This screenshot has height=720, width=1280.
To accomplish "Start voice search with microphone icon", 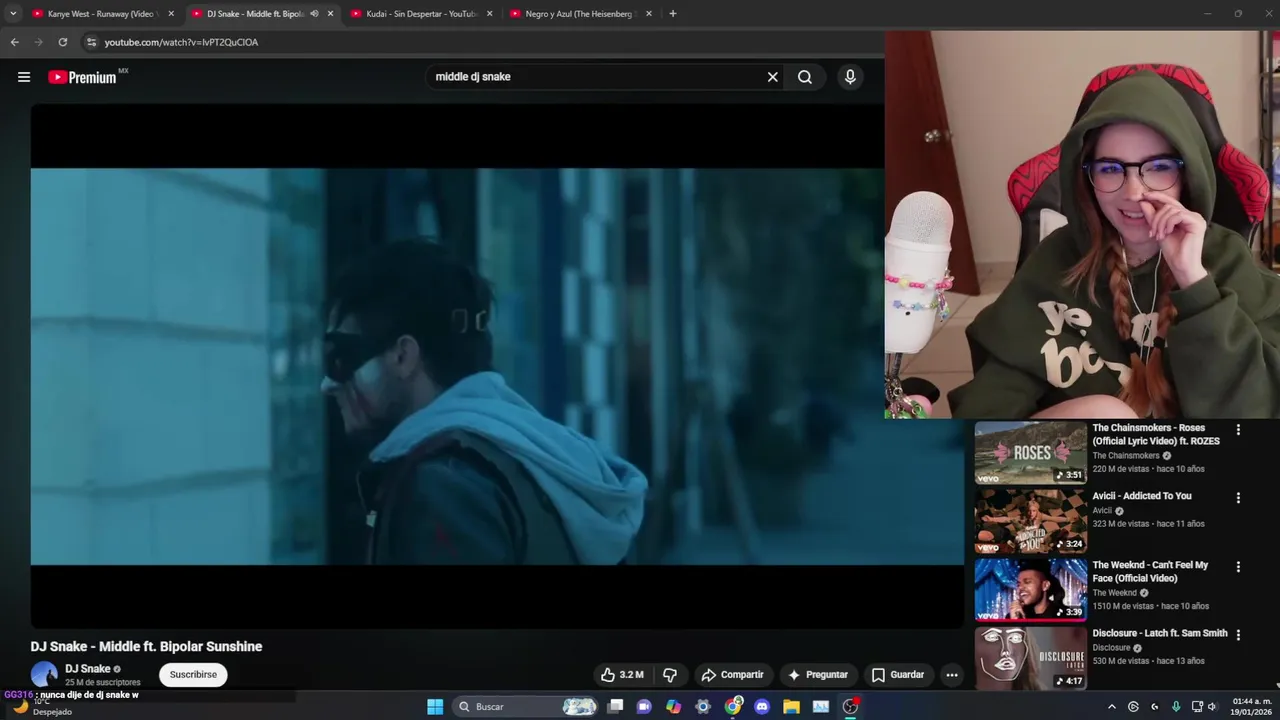I will (x=850, y=77).
